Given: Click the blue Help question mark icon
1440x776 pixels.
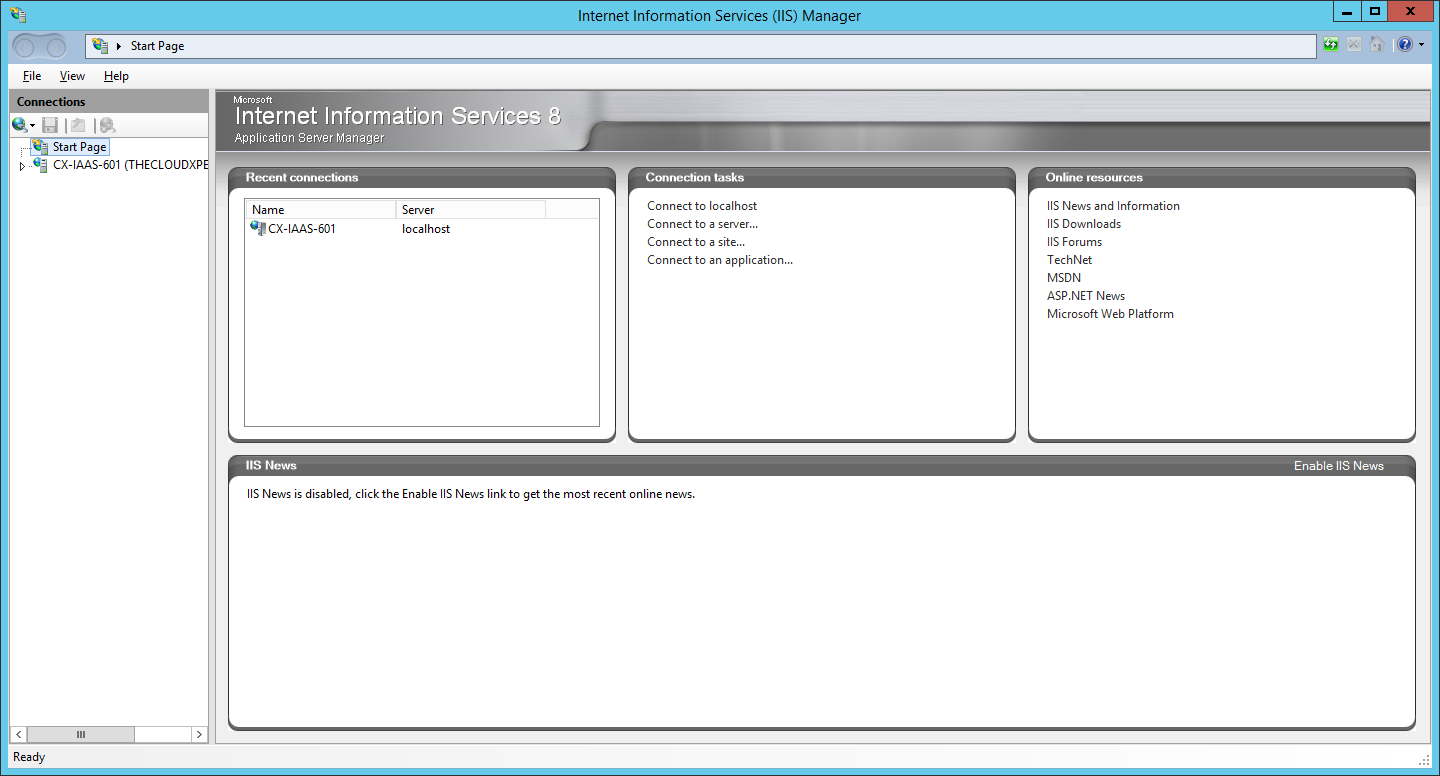Looking at the screenshot, I should coord(1405,45).
